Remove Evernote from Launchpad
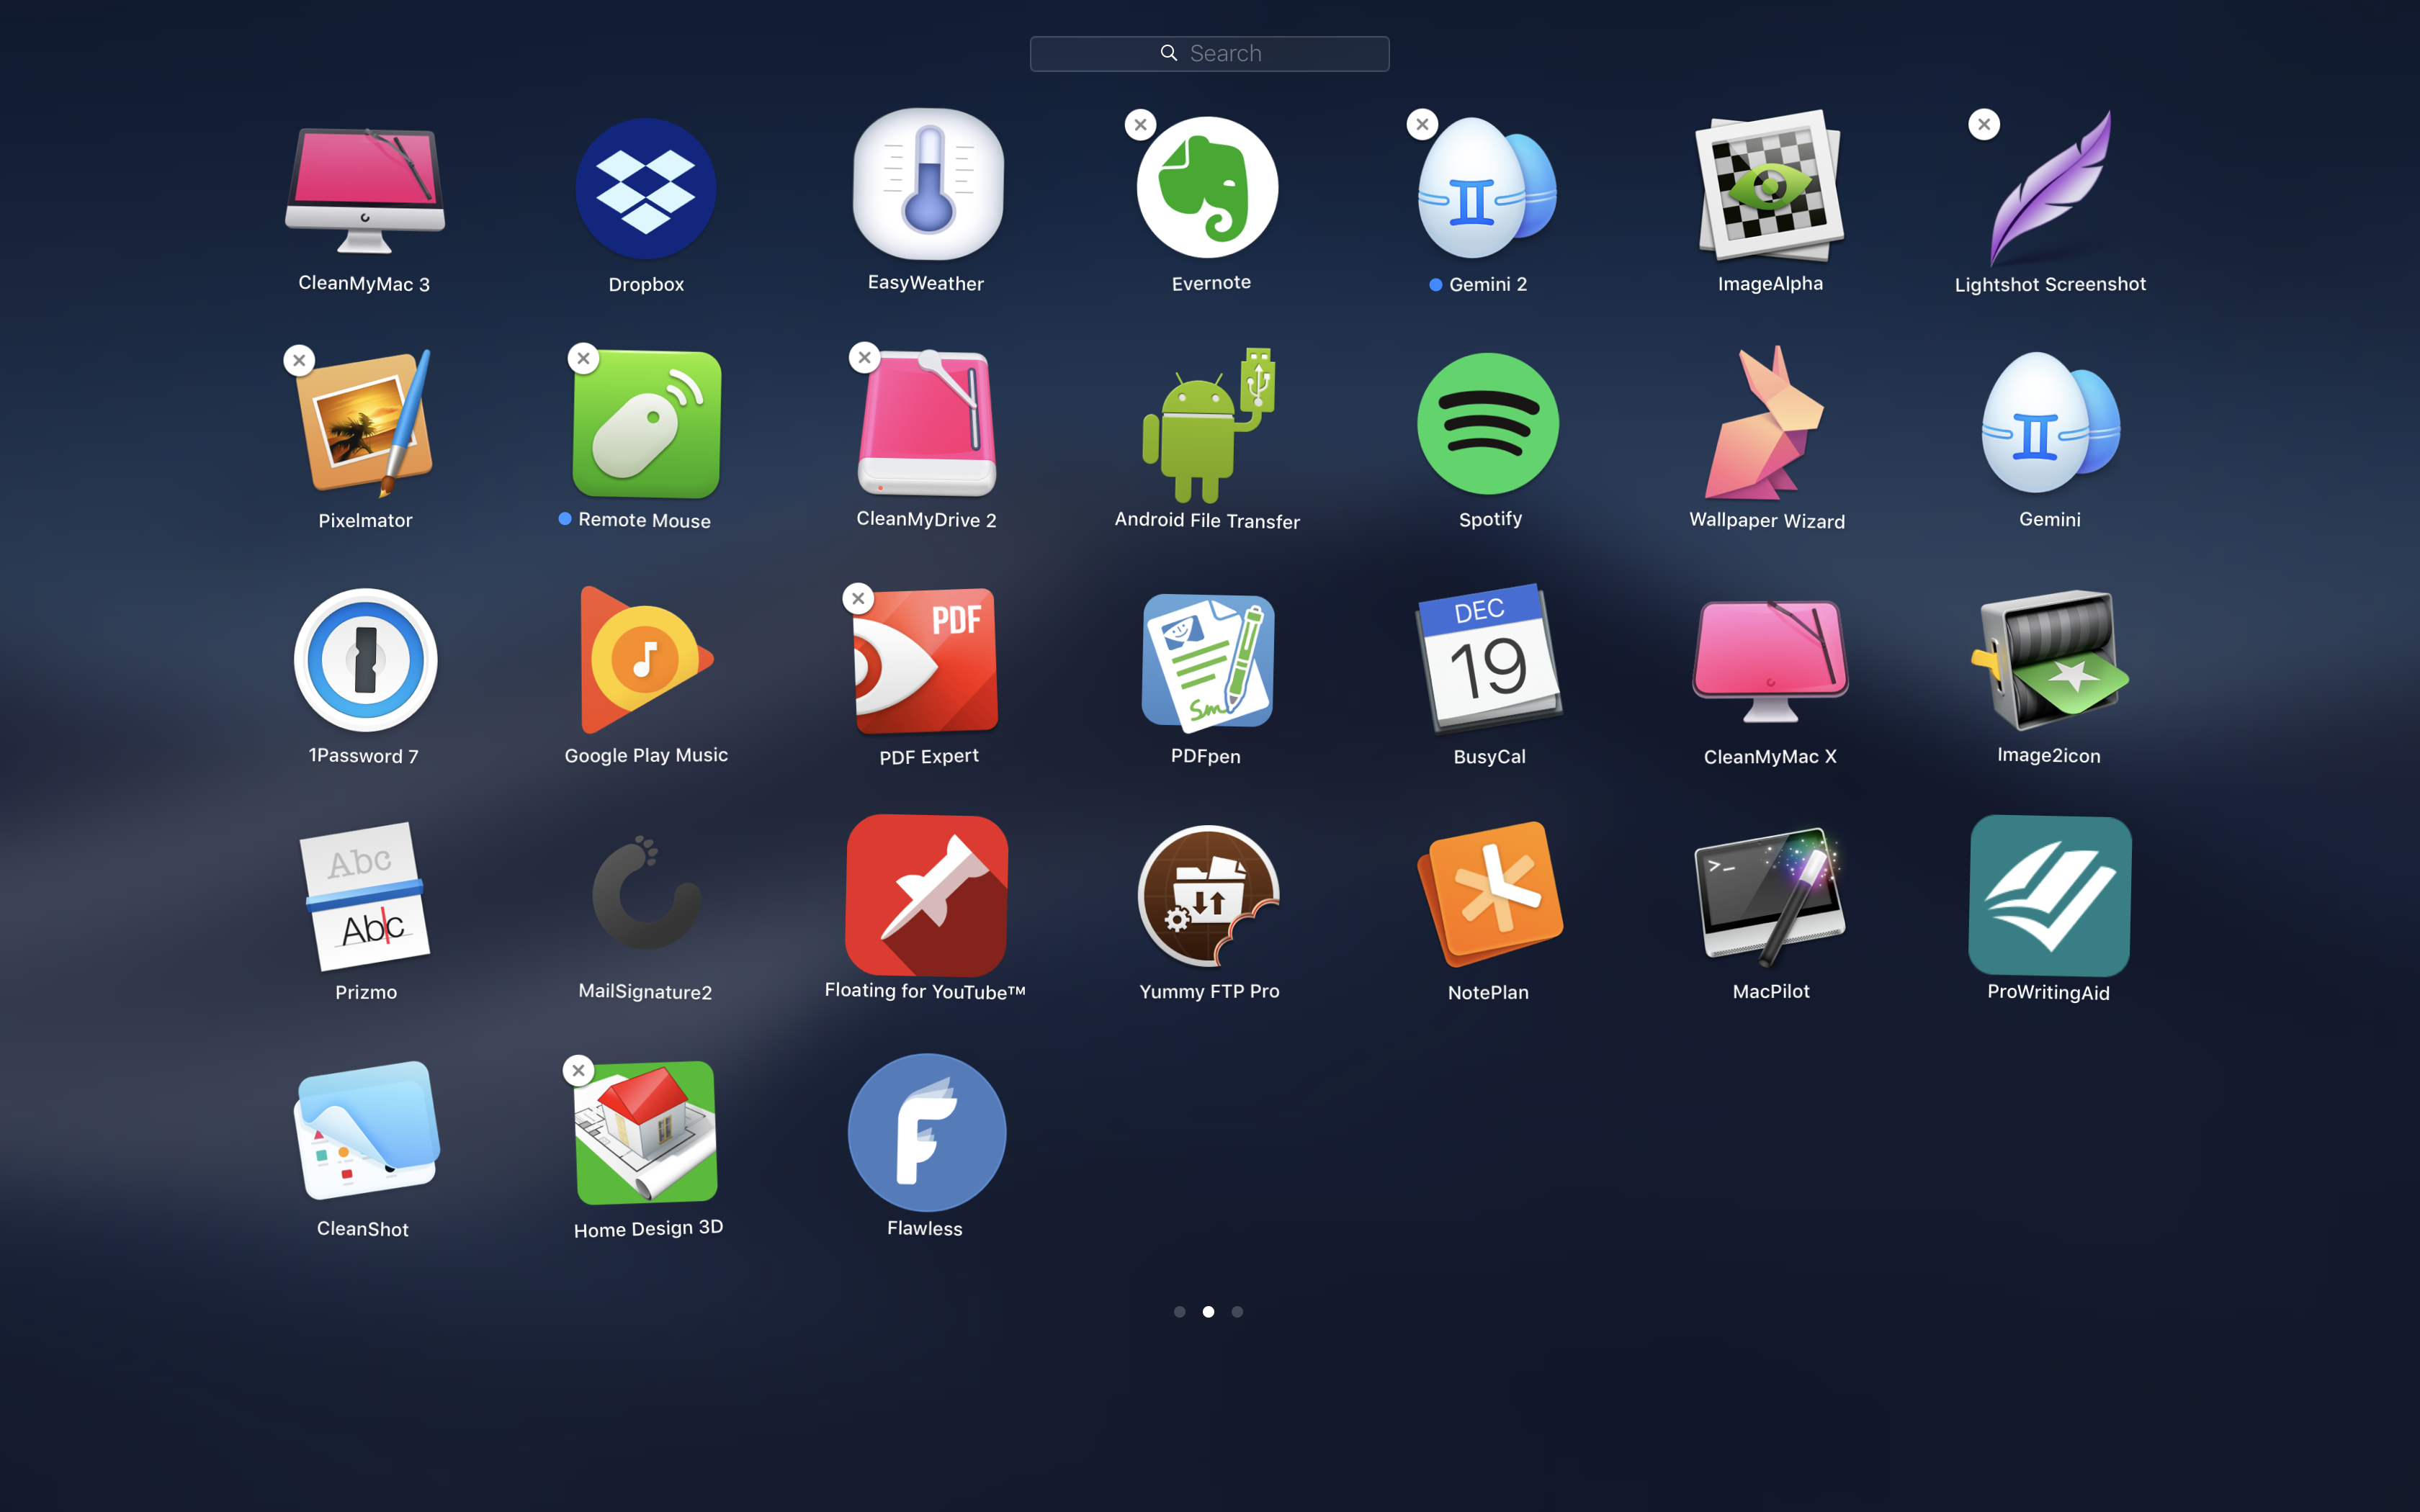 [x=1139, y=124]
